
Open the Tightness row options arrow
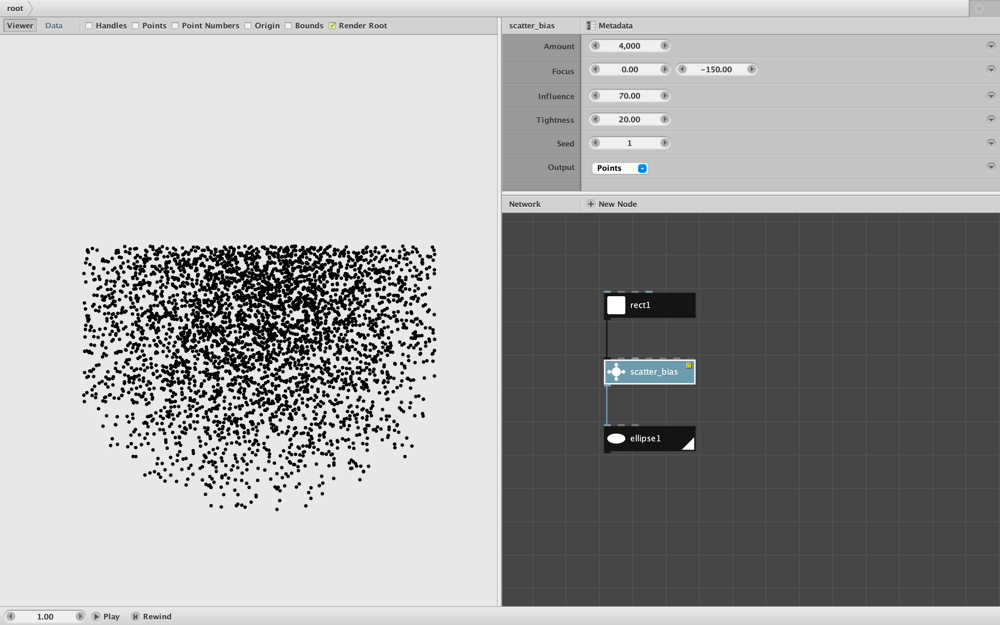(x=991, y=119)
